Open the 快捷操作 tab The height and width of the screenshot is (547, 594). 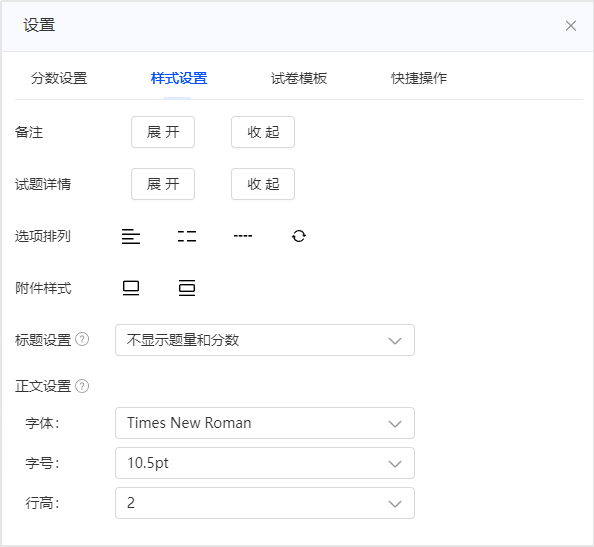(x=419, y=78)
